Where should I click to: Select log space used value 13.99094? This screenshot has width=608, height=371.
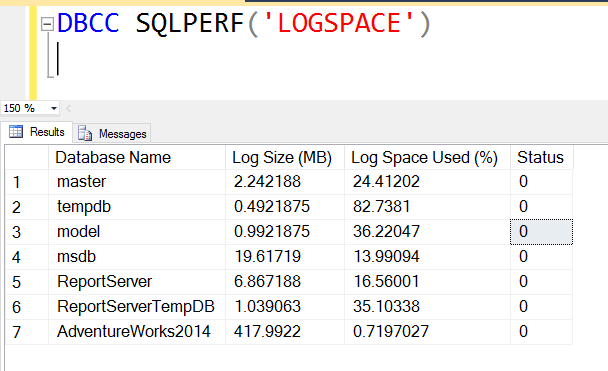click(427, 257)
